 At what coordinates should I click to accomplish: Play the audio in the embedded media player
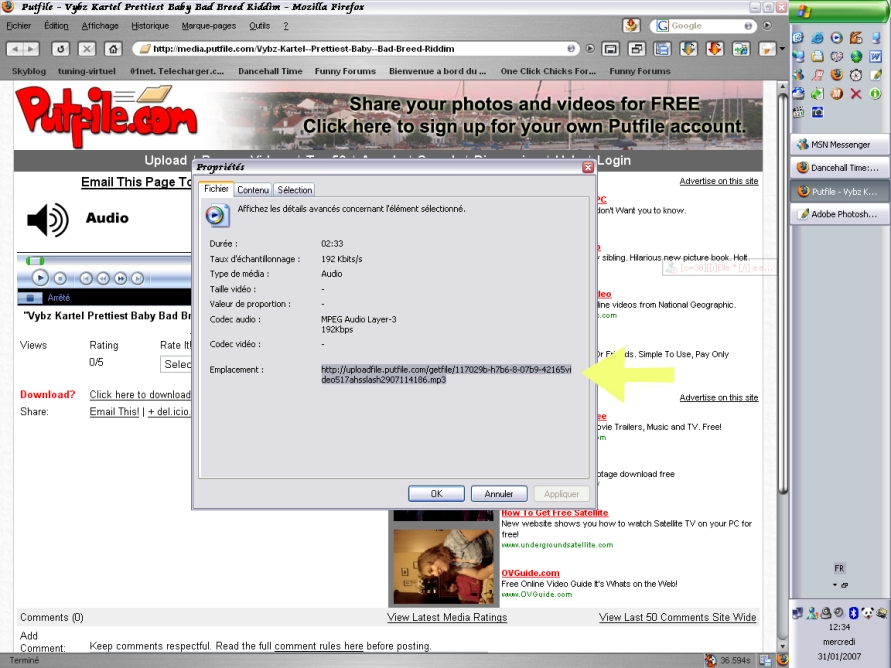coord(39,278)
